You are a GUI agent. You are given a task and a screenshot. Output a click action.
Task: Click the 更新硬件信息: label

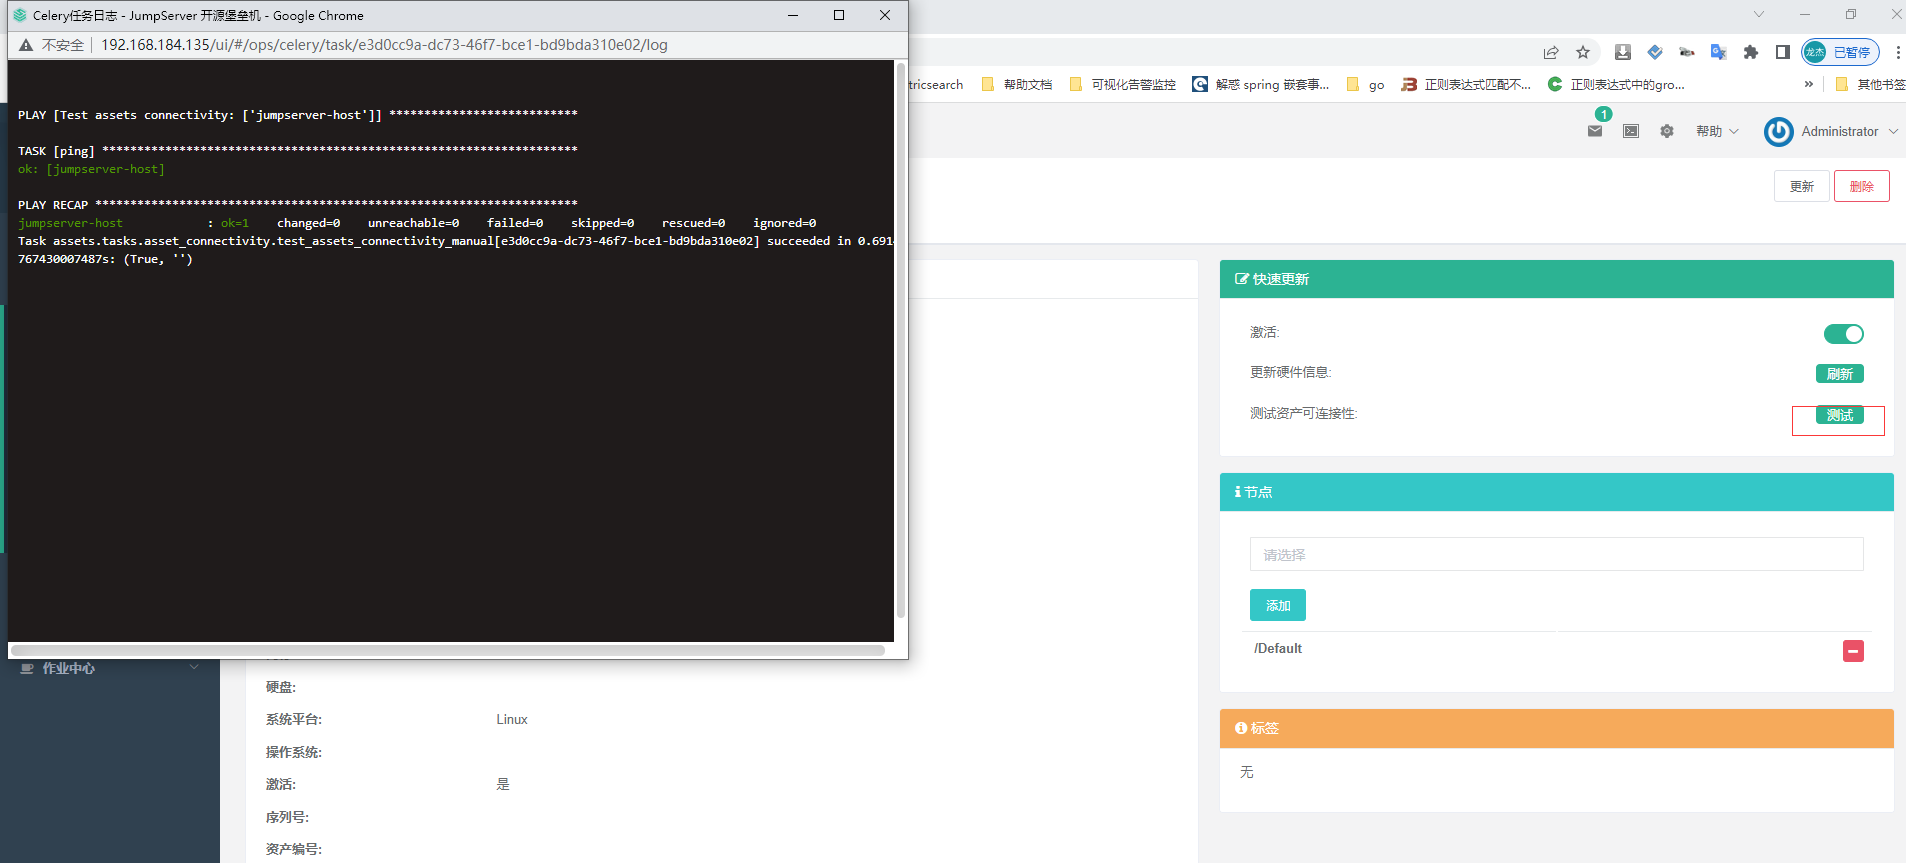tap(1291, 372)
